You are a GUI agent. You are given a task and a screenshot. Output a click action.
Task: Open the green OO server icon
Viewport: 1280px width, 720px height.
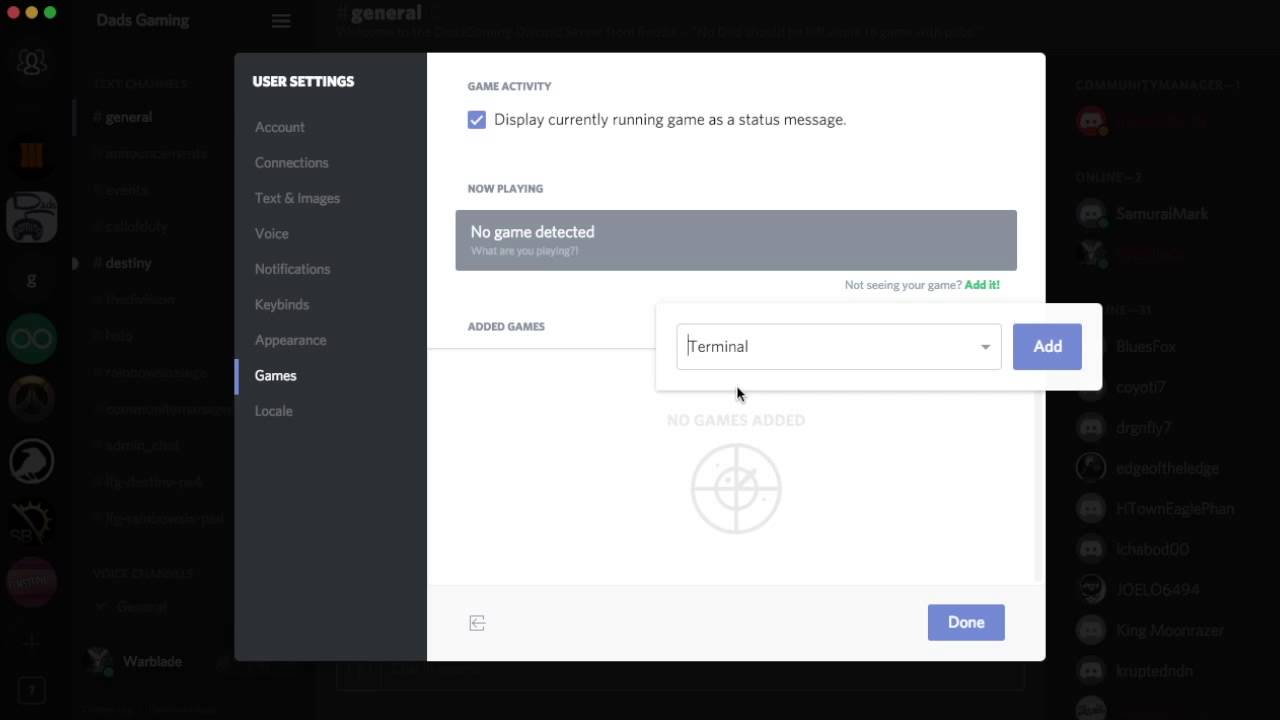point(32,340)
